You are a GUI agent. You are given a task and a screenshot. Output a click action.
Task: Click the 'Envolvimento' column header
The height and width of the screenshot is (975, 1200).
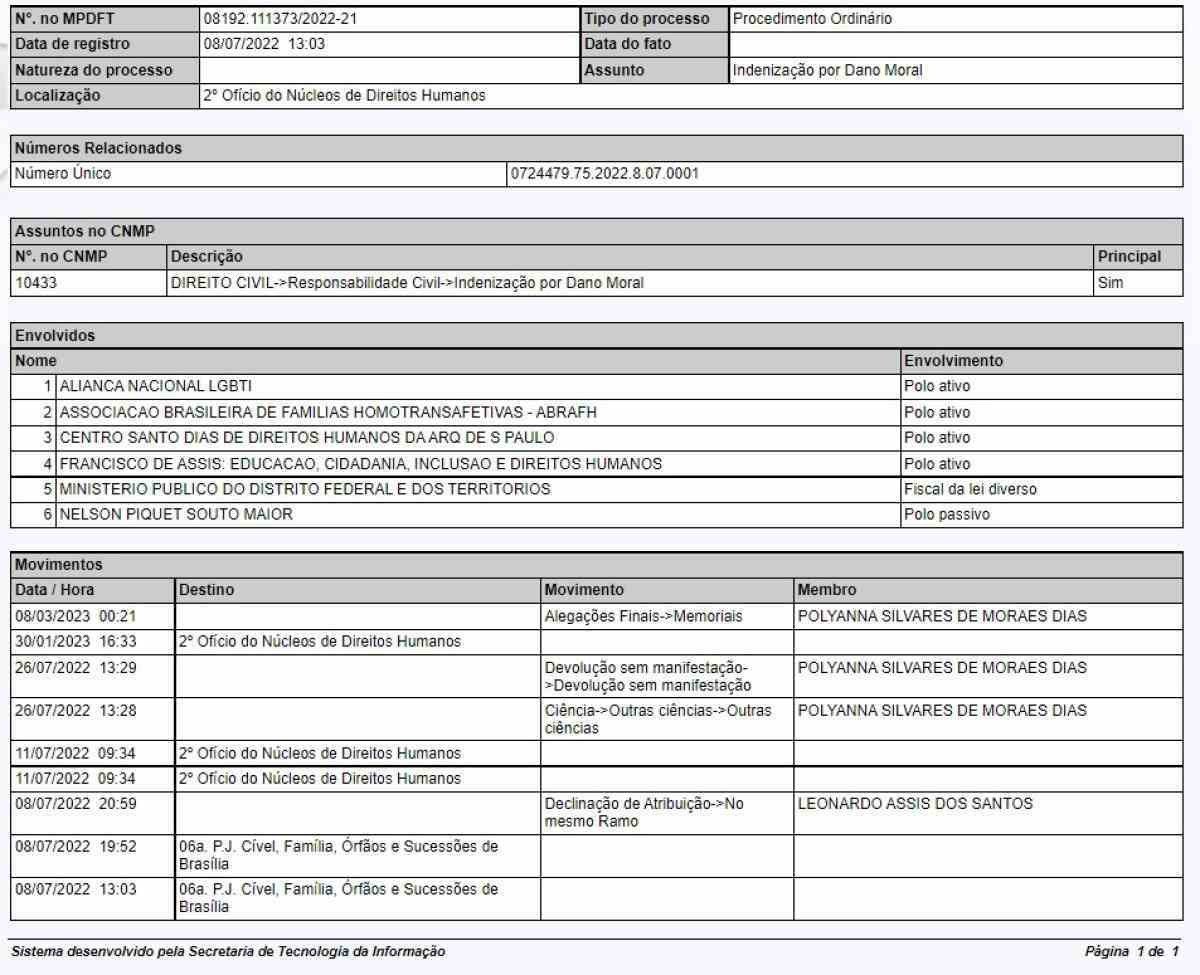tap(952, 359)
